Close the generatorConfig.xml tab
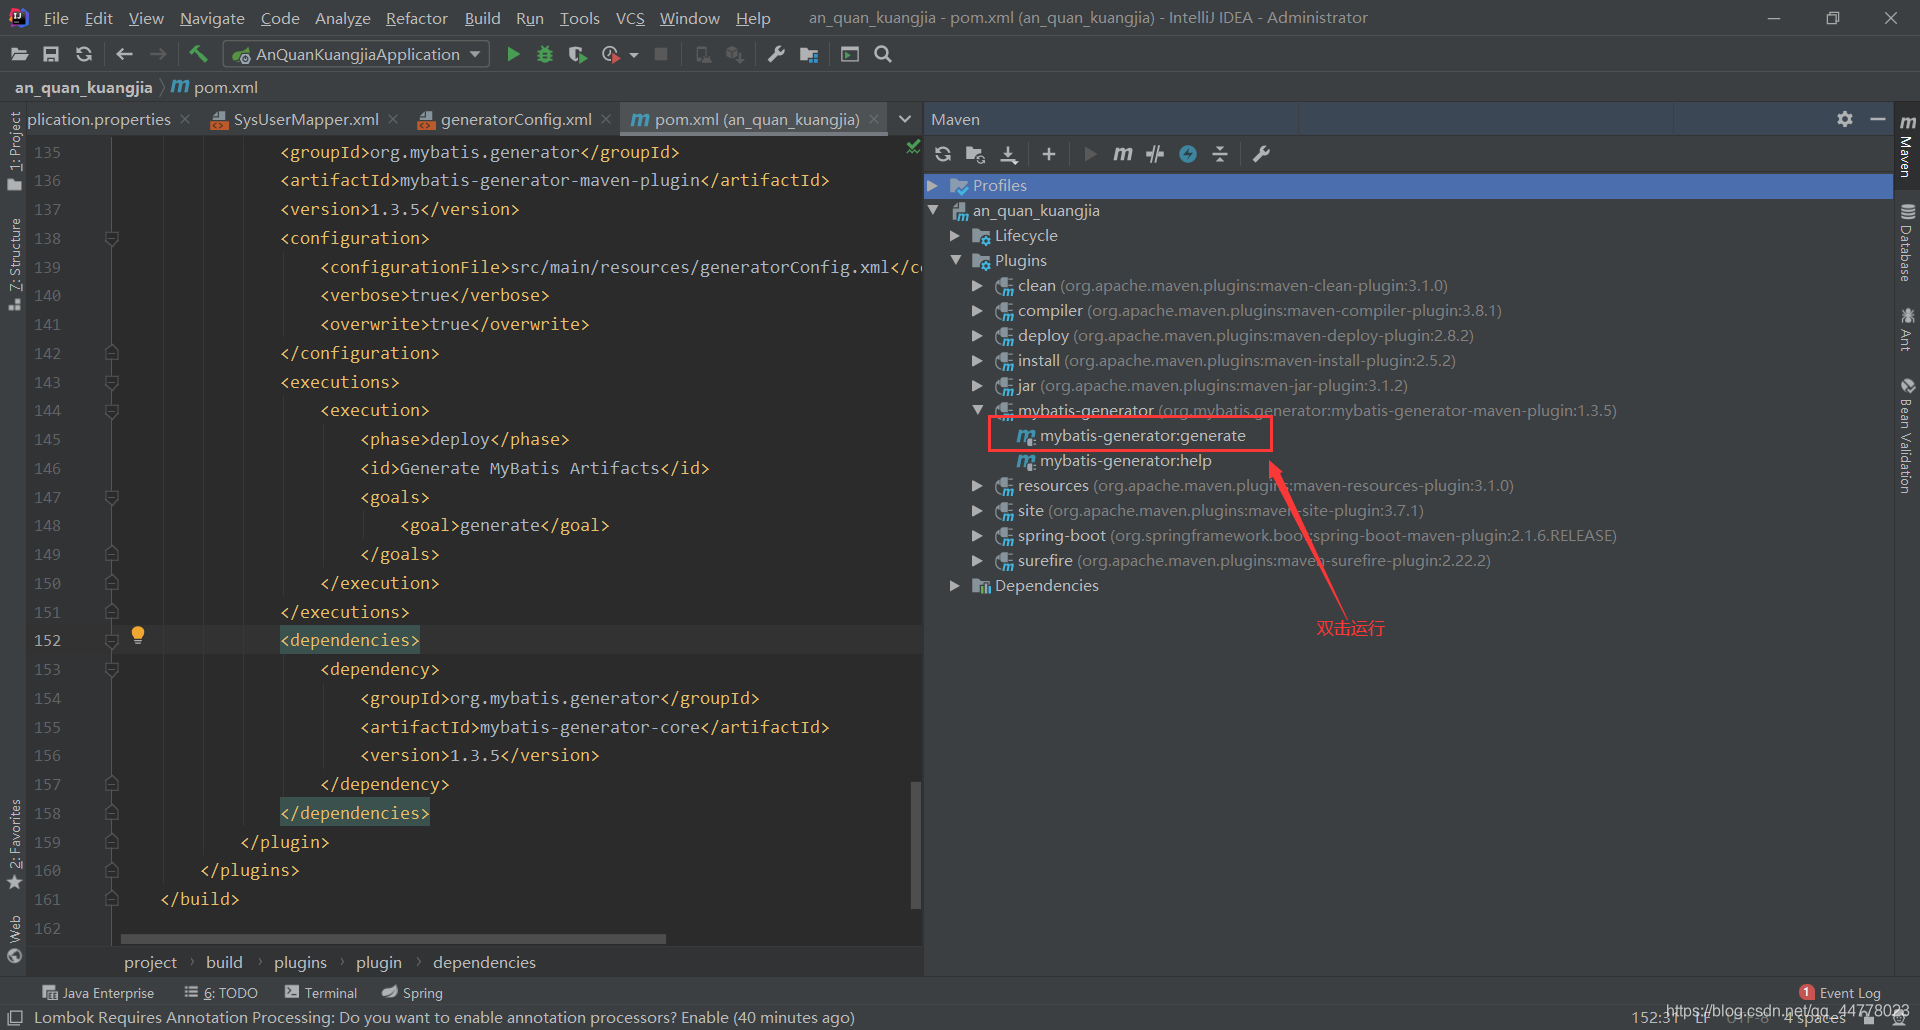Screen dimensions: 1920x1030 click(x=606, y=119)
